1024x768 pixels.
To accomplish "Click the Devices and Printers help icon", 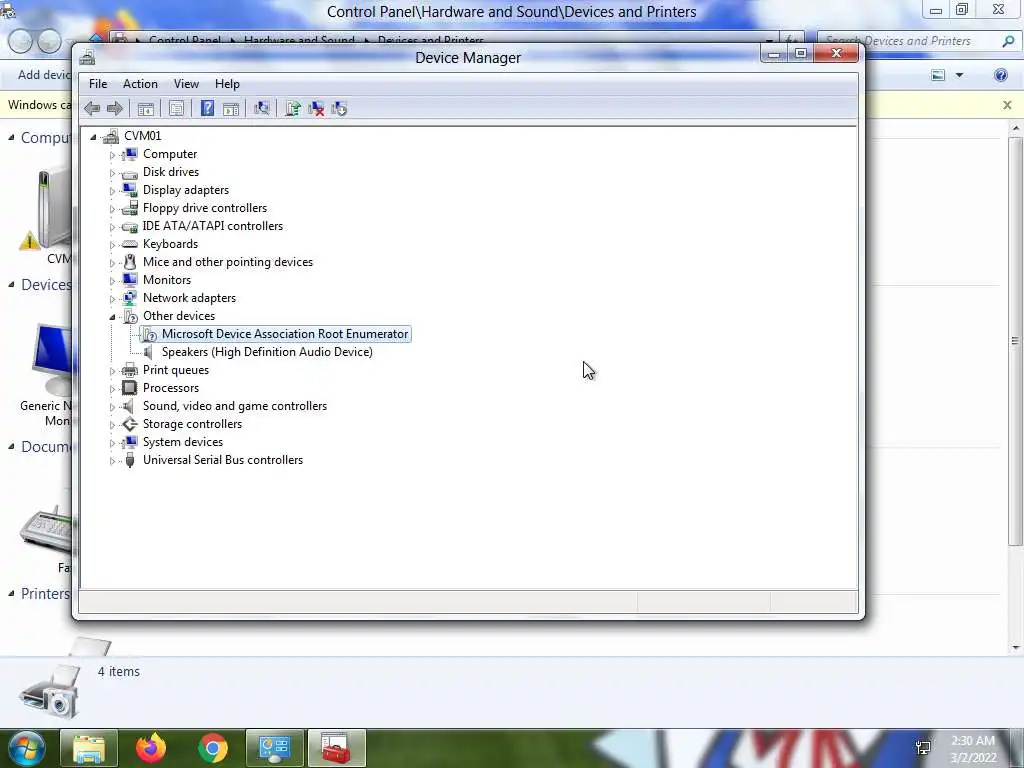I will coord(1000,75).
